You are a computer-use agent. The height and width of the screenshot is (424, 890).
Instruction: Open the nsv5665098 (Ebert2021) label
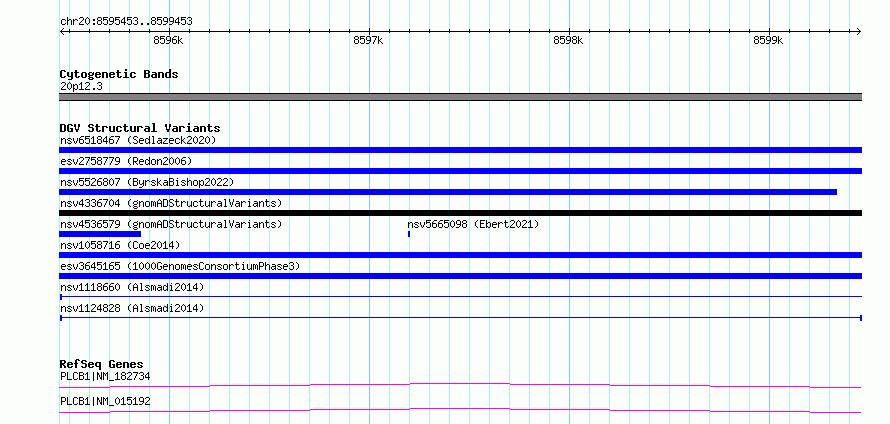point(473,224)
